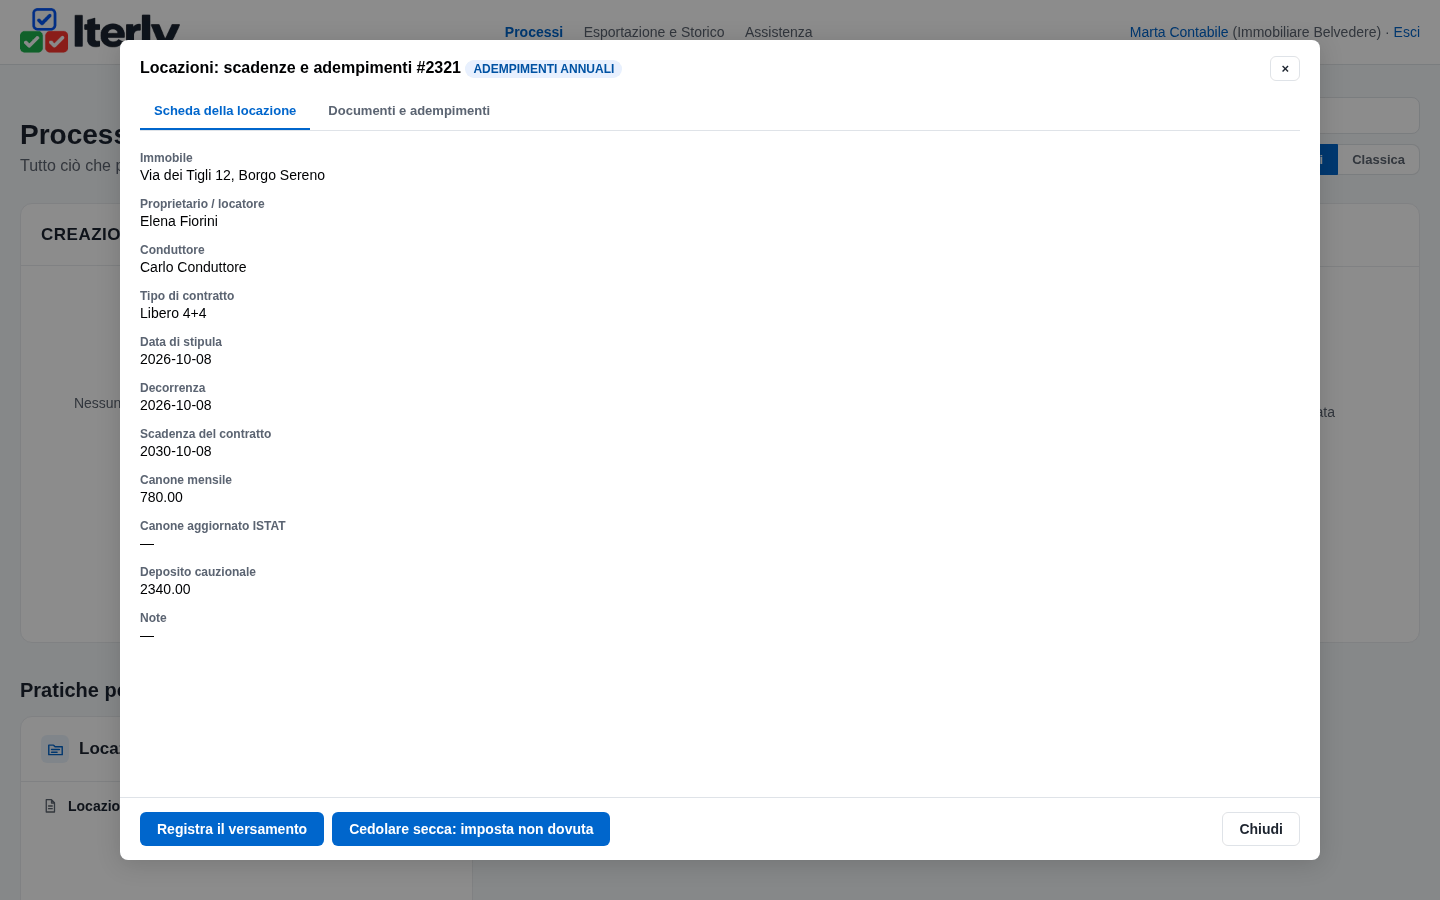This screenshot has height=900, width=1440.
Task: Click deposit value 2340.00
Action: point(165,589)
